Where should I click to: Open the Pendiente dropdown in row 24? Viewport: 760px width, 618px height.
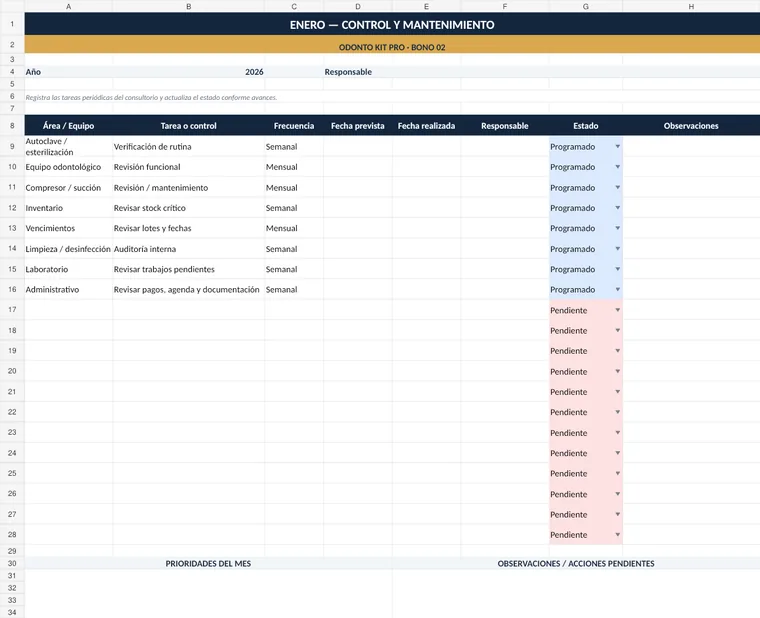(x=618, y=453)
